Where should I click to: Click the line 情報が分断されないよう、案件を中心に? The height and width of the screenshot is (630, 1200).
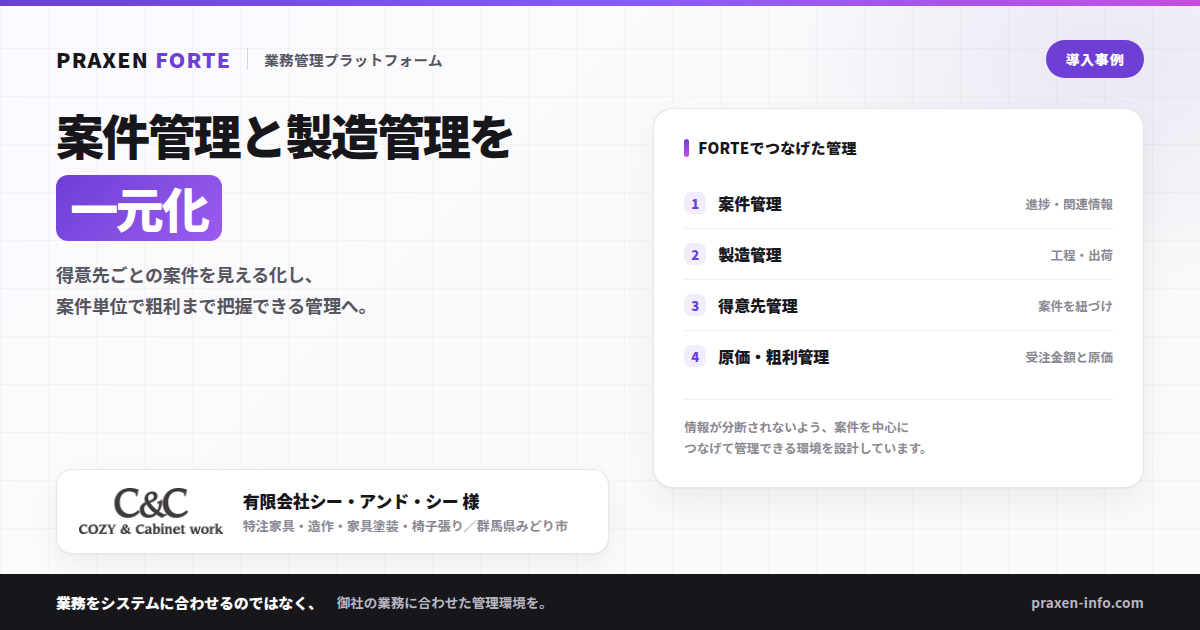pyautogui.click(x=796, y=427)
